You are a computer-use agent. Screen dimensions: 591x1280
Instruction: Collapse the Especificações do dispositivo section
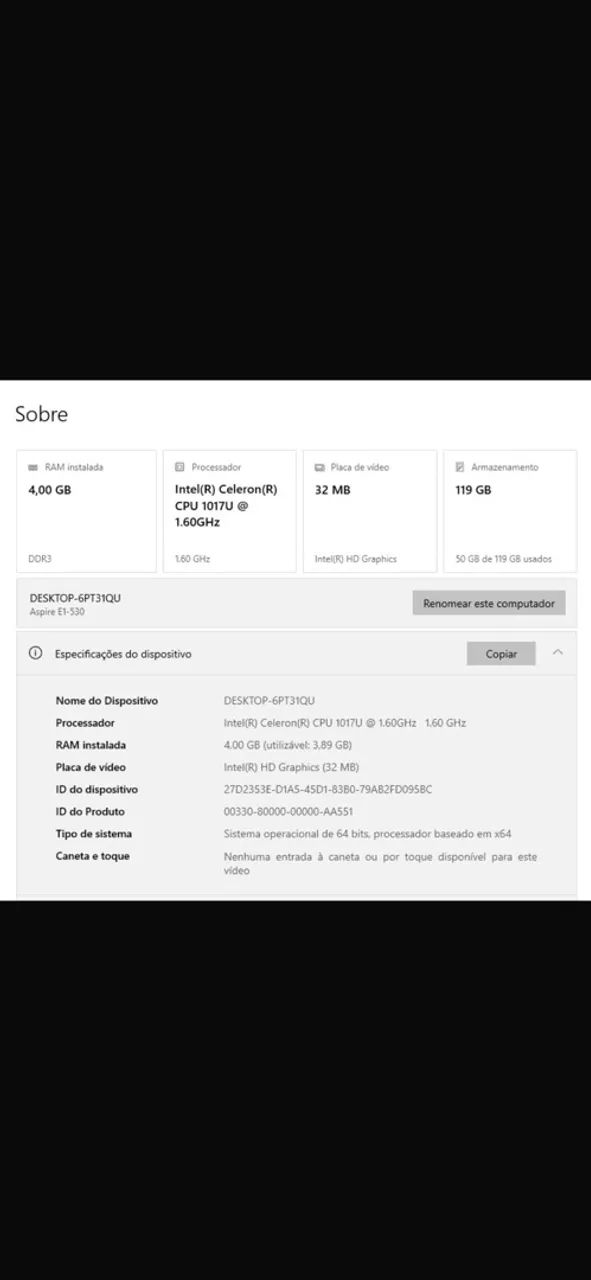558,653
